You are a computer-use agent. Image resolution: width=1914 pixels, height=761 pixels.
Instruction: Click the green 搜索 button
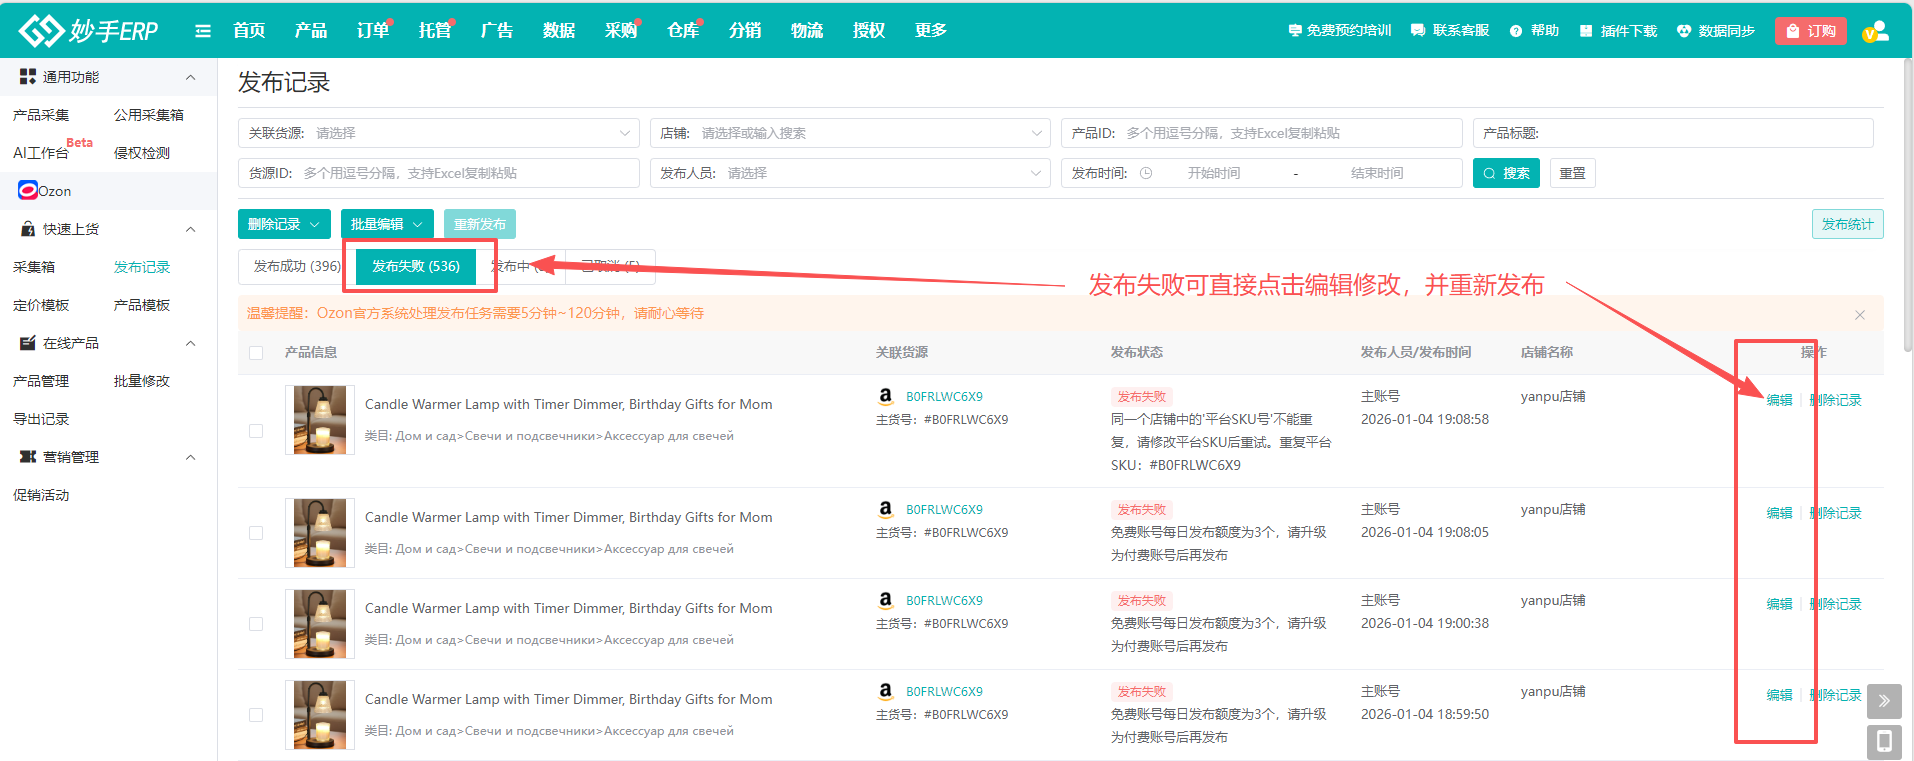point(1506,173)
